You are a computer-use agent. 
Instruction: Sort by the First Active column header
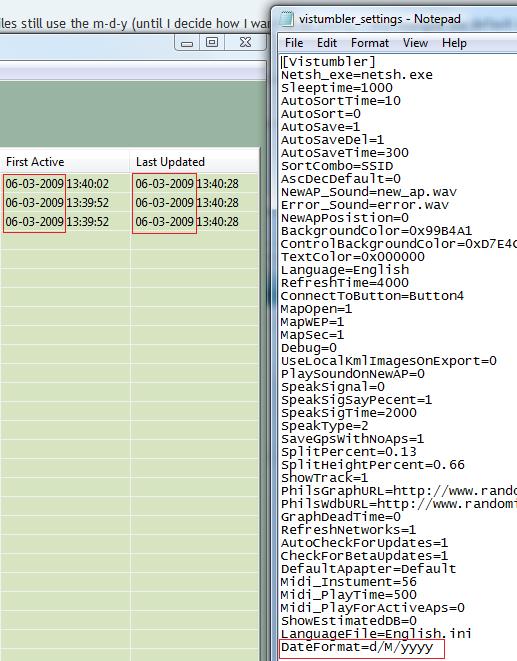65,161
